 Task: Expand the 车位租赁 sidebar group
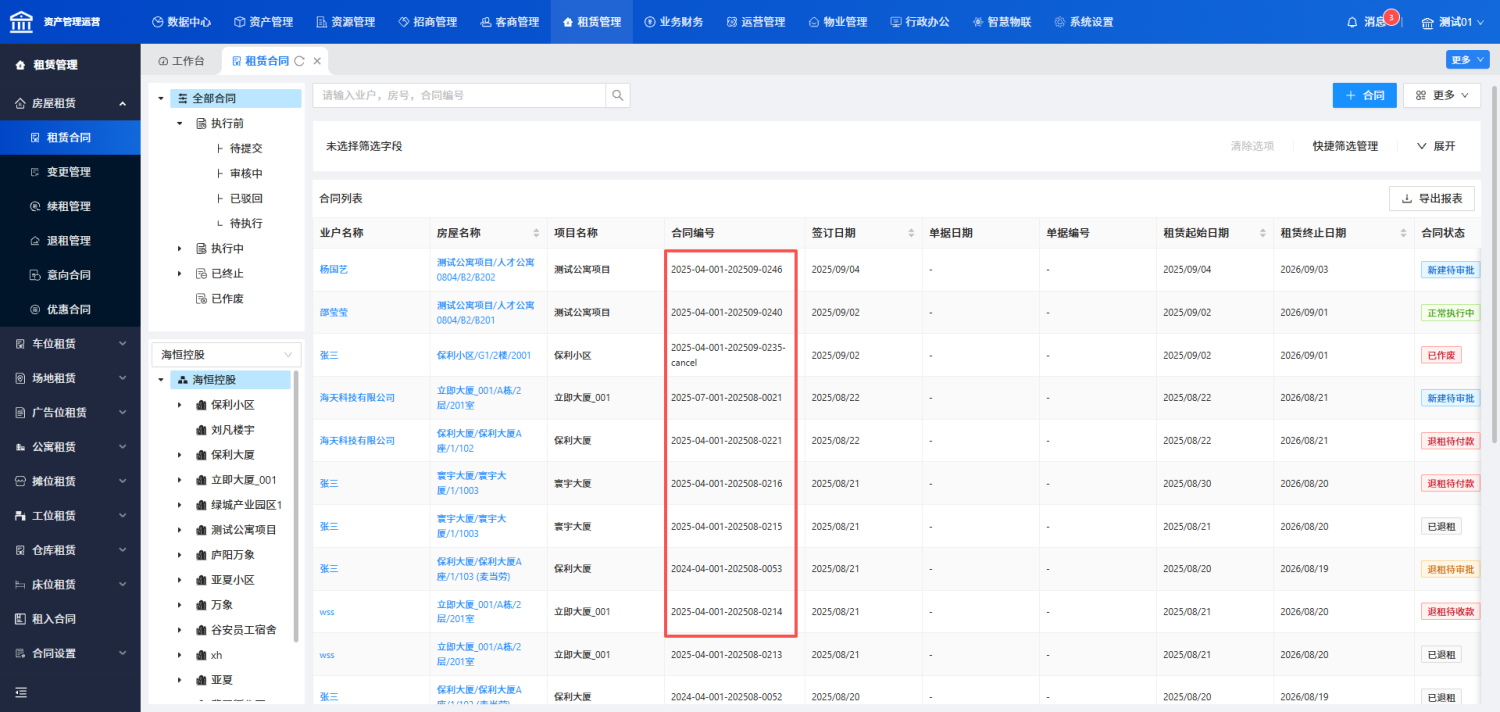(x=70, y=344)
